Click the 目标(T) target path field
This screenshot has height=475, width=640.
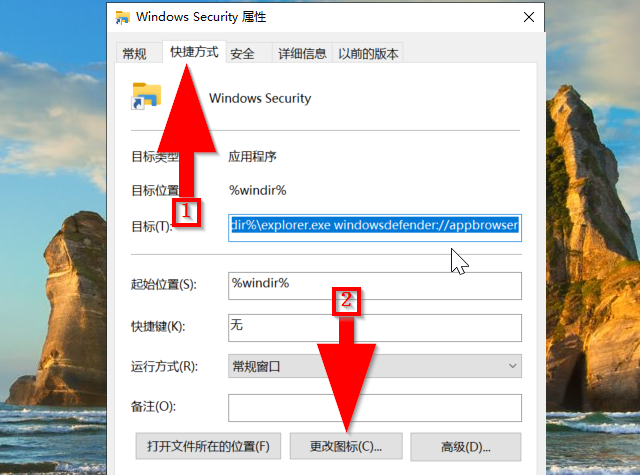coord(375,228)
